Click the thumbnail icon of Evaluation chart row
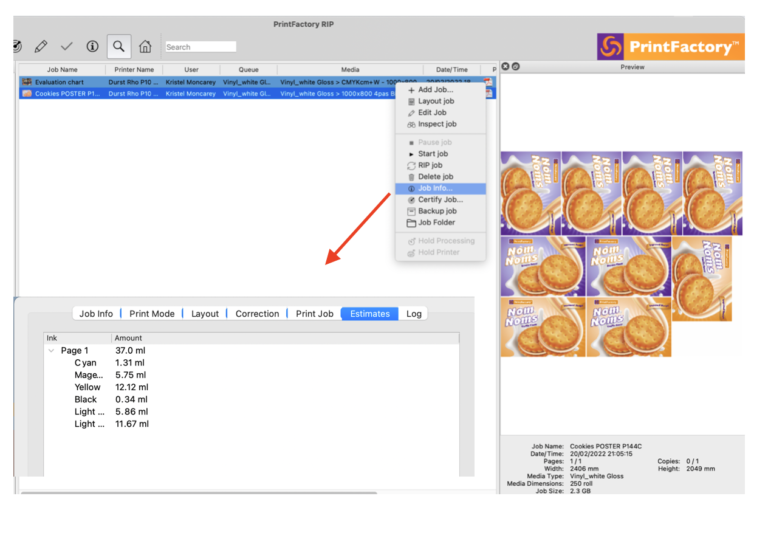The height and width of the screenshot is (541, 768). click(27, 82)
